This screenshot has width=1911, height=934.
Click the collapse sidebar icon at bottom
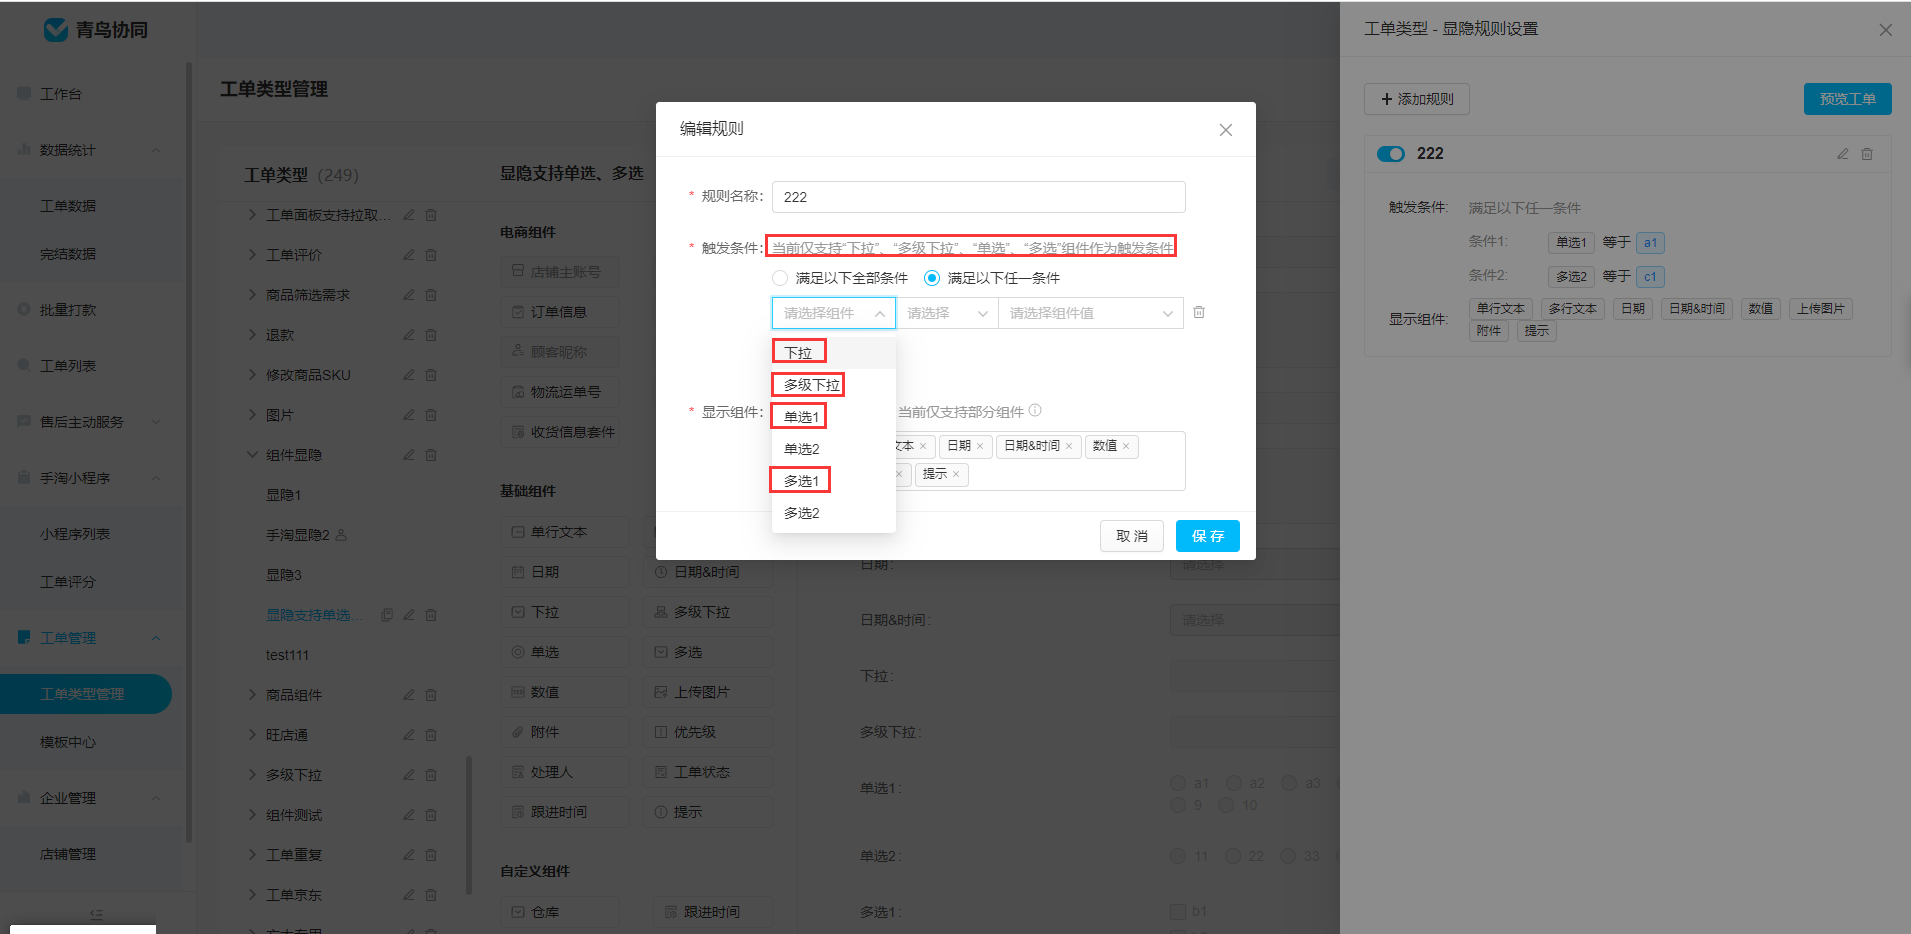[x=96, y=914]
